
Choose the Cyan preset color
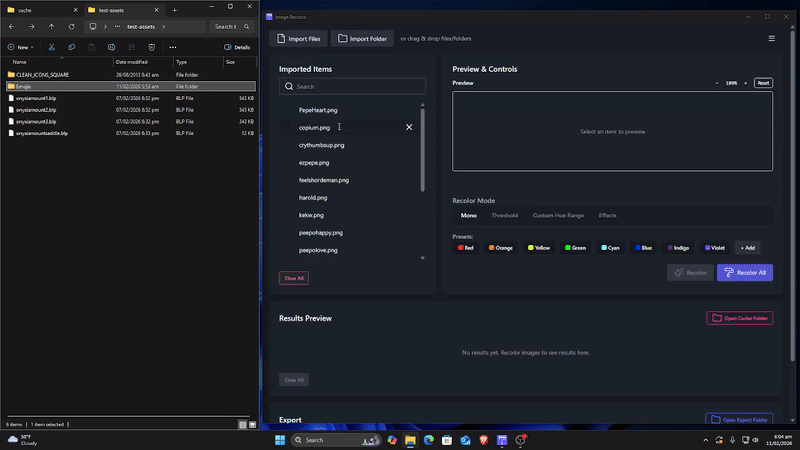[611, 247]
